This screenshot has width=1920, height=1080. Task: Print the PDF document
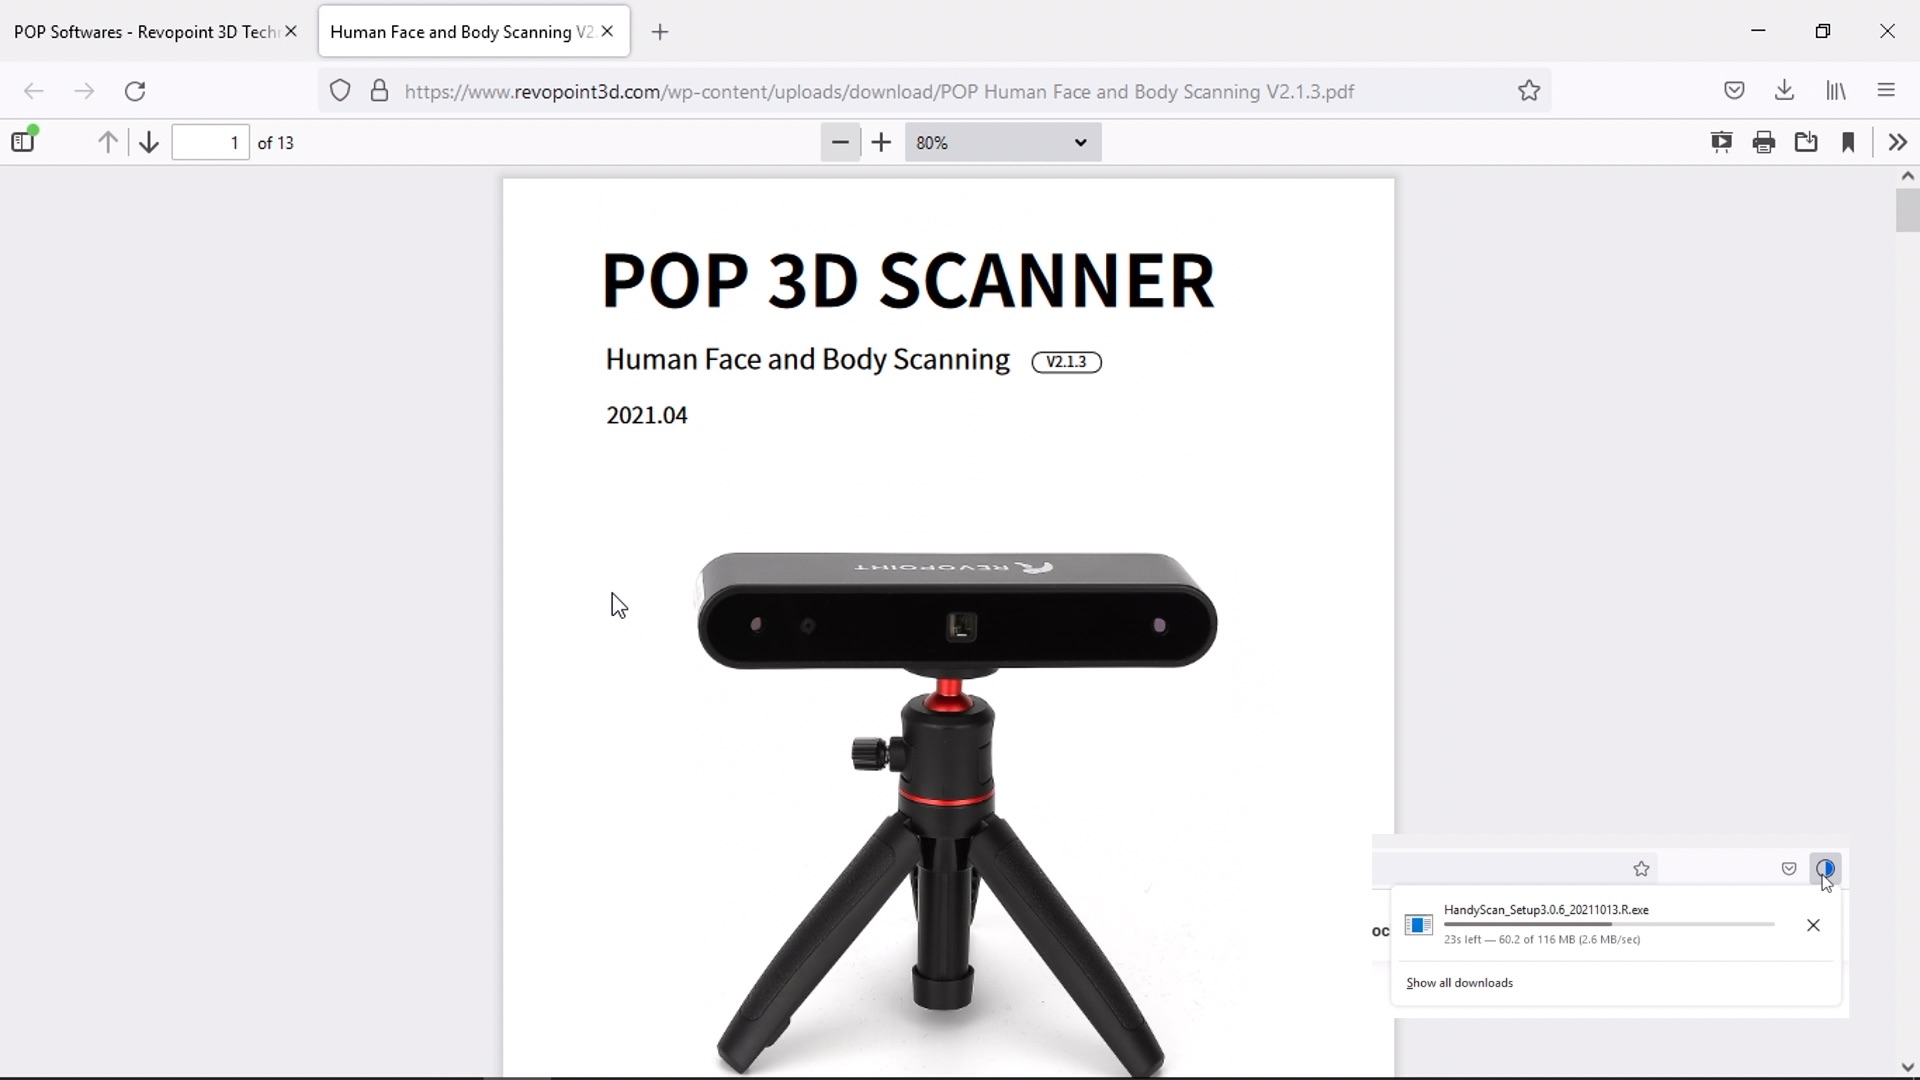click(1764, 142)
